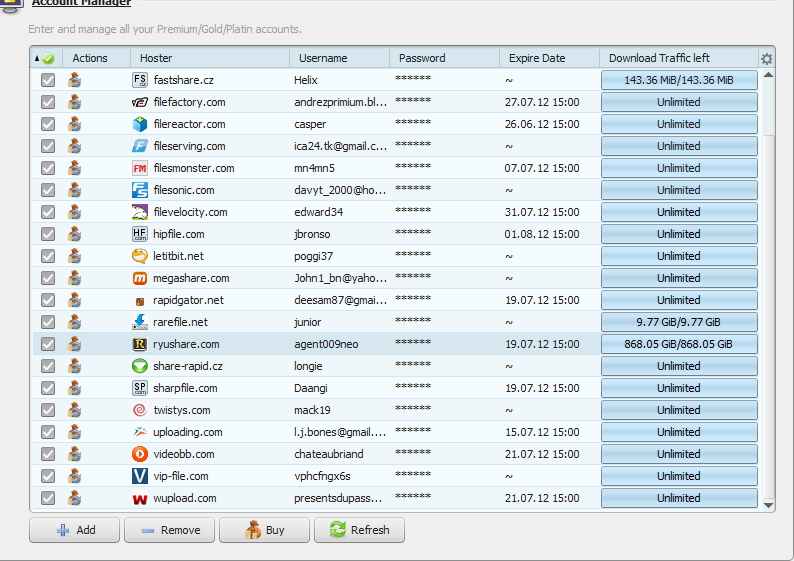The width and height of the screenshot is (794, 561).
Task: Click the Add account button
Action: (74, 530)
